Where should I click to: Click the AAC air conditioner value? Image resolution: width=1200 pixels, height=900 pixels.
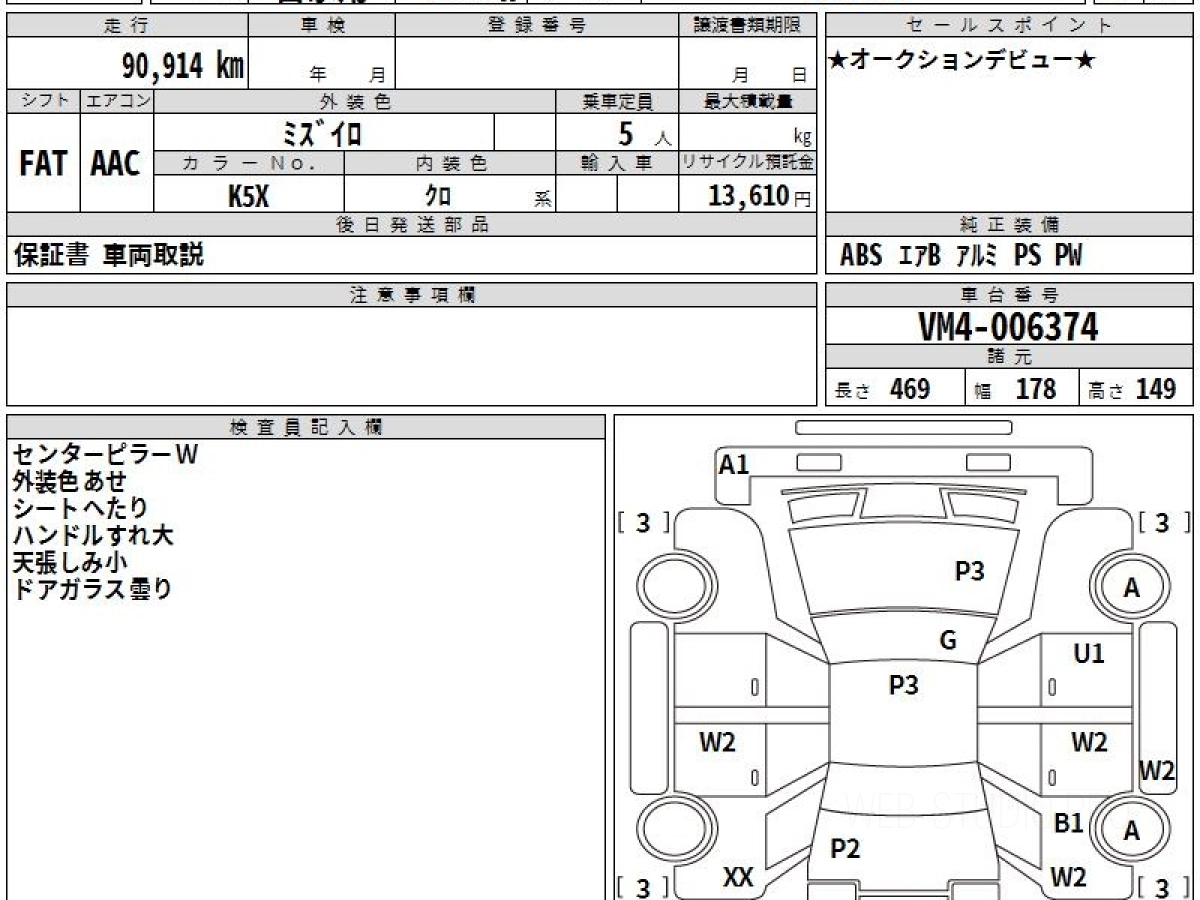coord(116,164)
